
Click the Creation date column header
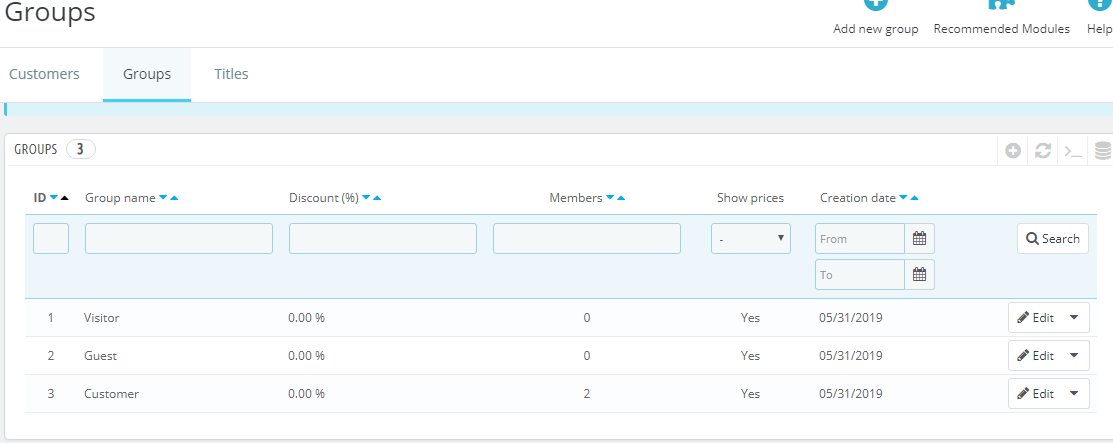point(857,198)
